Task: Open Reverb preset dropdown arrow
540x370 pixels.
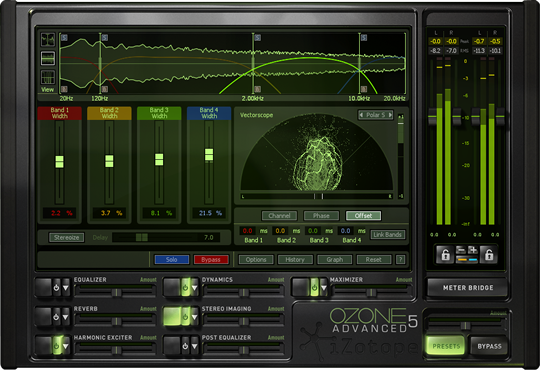Action: pos(66,317)
